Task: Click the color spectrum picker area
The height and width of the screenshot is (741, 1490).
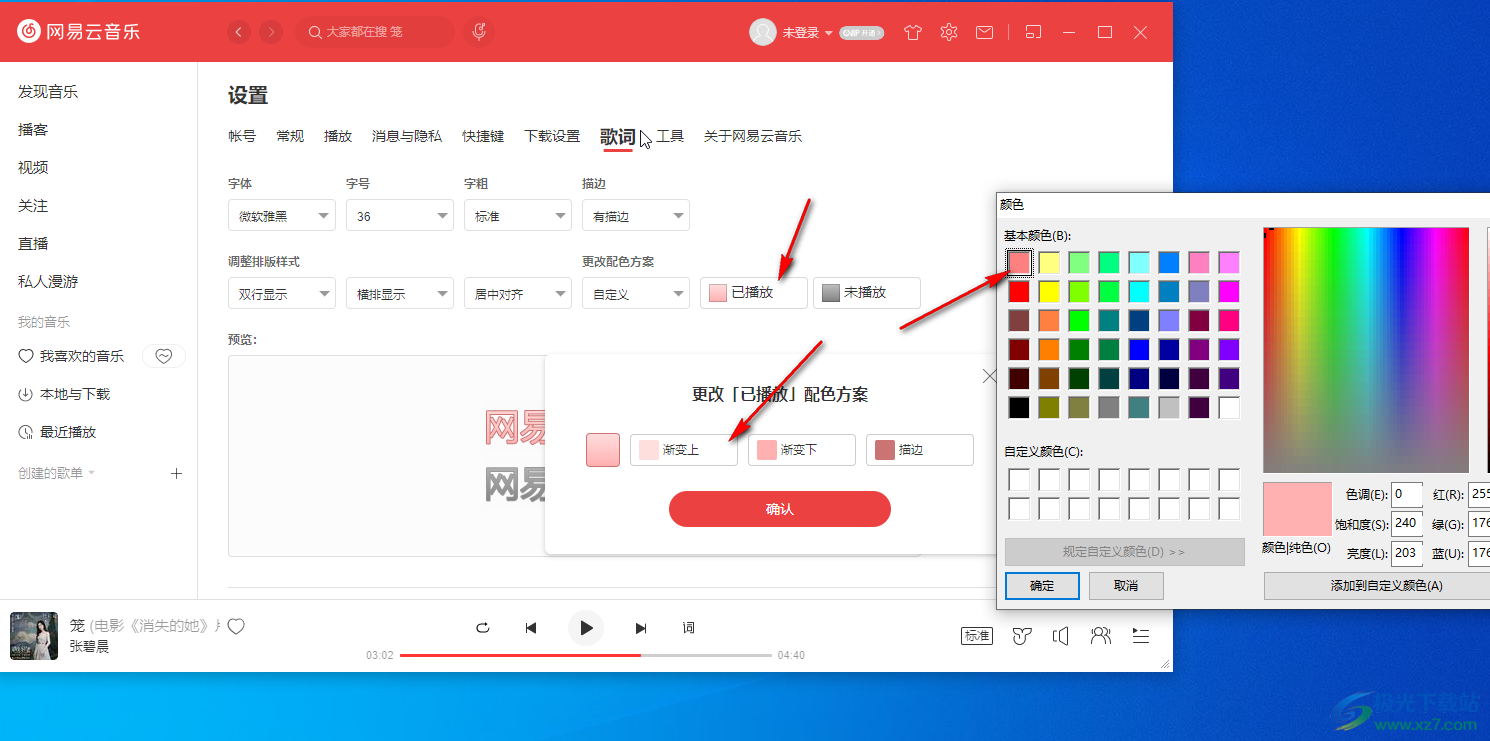Action: click(1366, 350)
